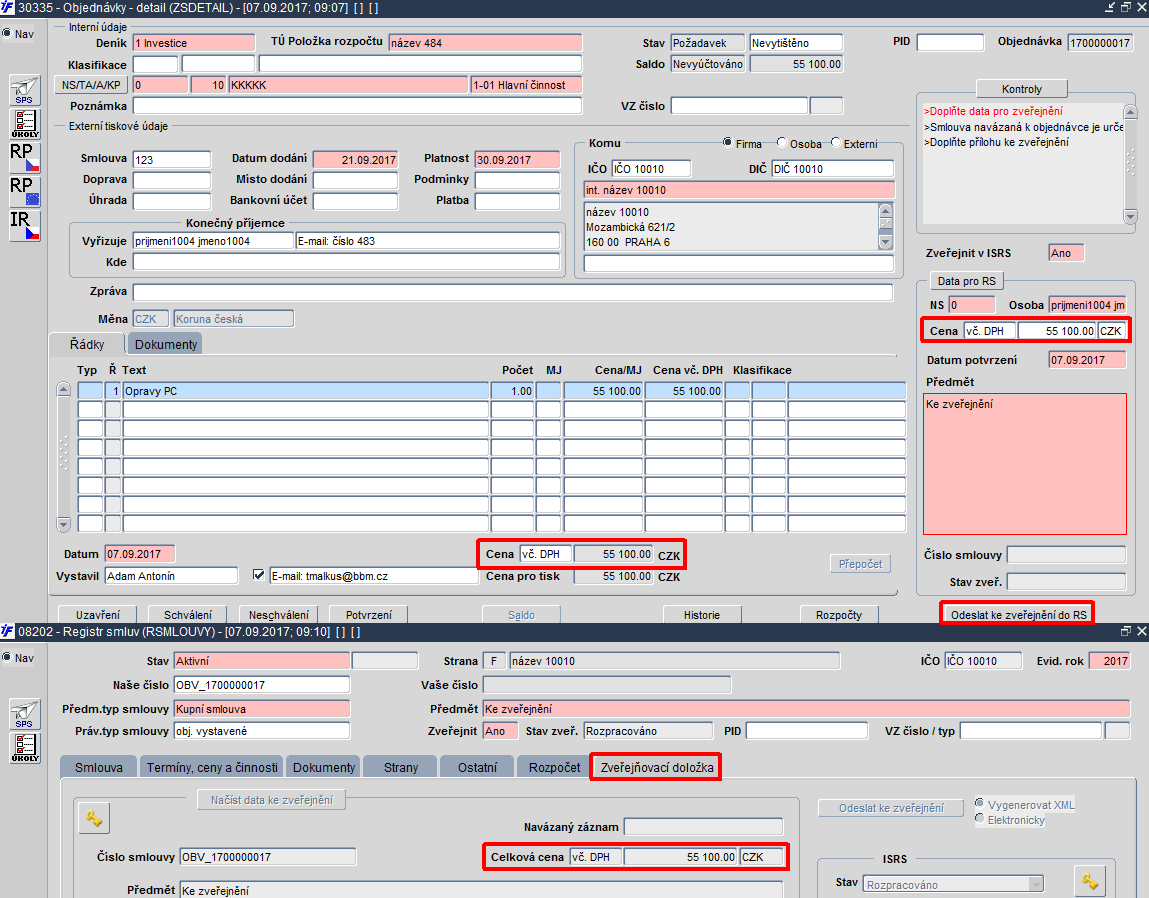Open the ÚKOLY icon in Registr smluv window
The image size is (1149, 898).
point(24,747)
